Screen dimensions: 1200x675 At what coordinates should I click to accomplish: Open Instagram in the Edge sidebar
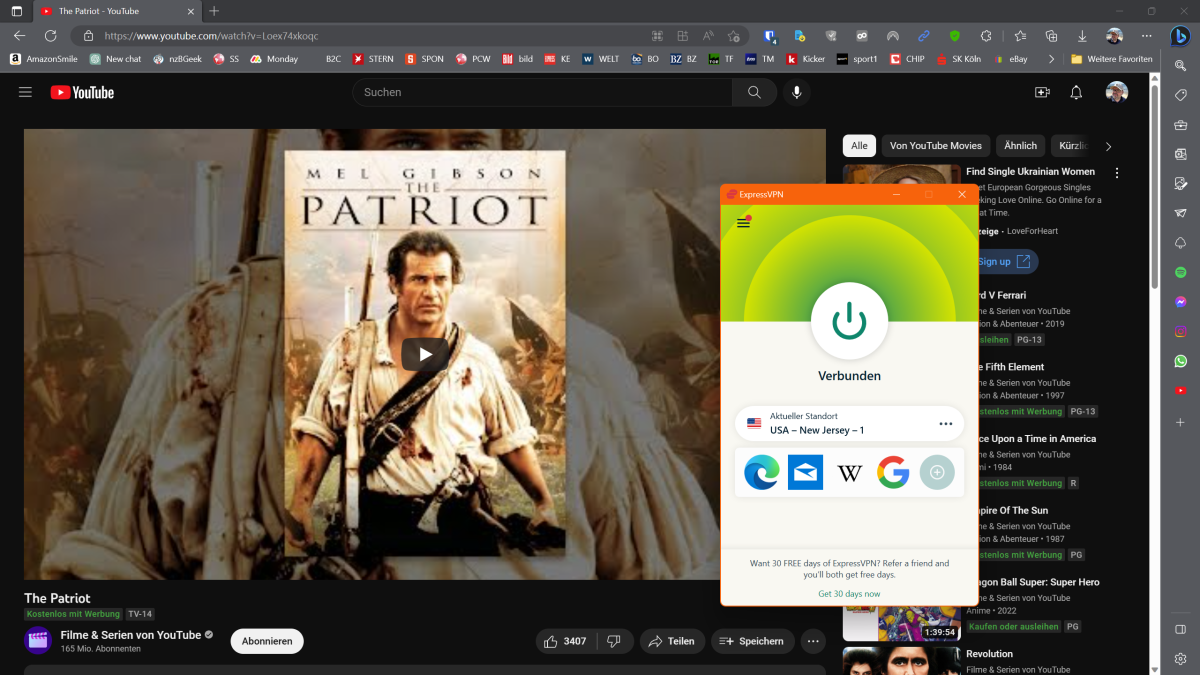pyautogui.click(x=1180, y=331)
